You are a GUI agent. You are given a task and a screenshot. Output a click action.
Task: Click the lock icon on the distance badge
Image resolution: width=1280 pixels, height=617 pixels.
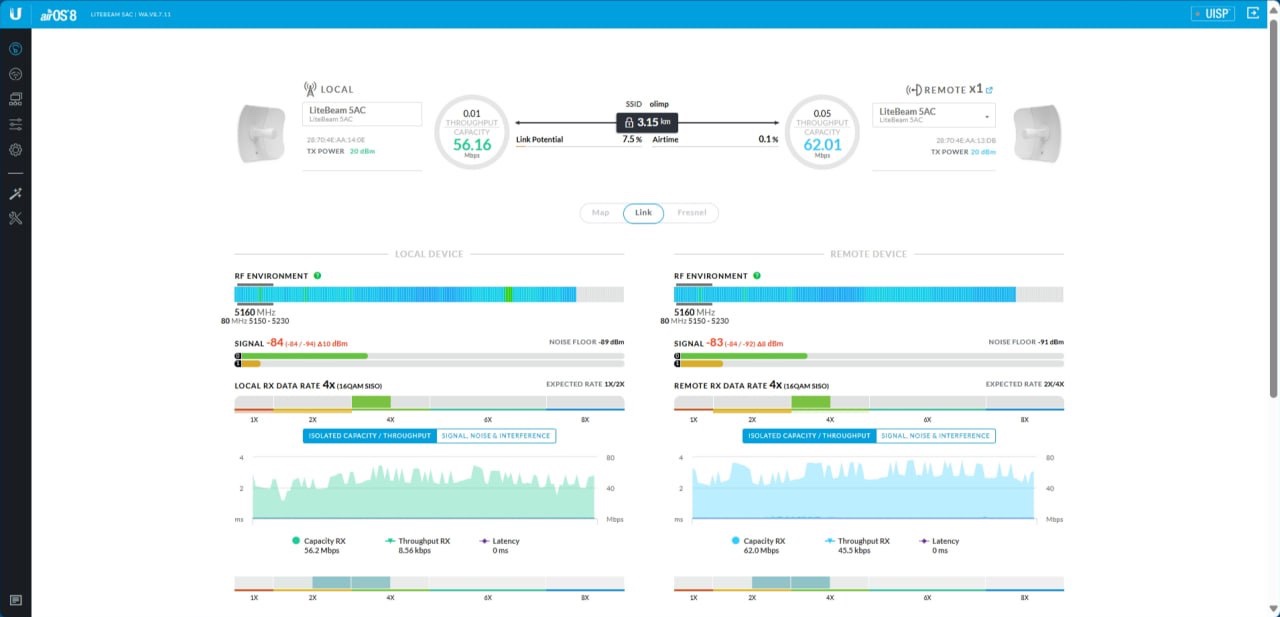(629, 122)
